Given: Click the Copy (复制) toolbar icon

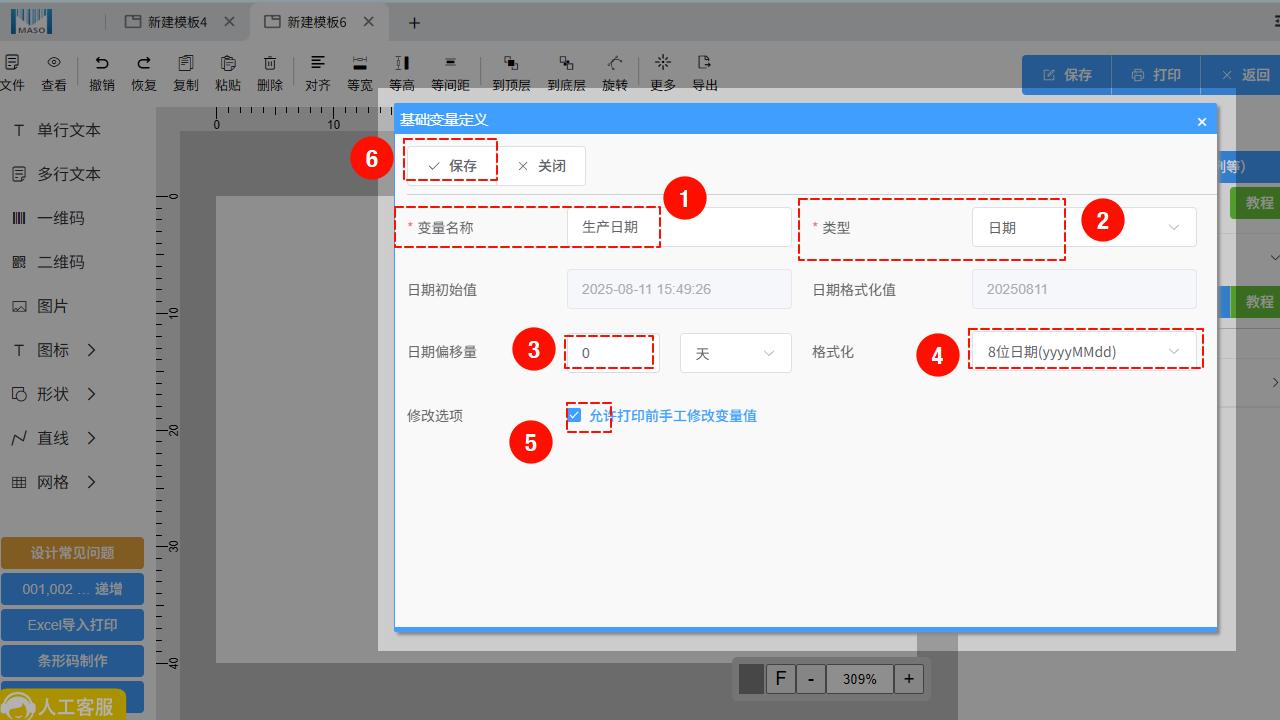Looking at the screenshot, I should click(x=186, y=64).
